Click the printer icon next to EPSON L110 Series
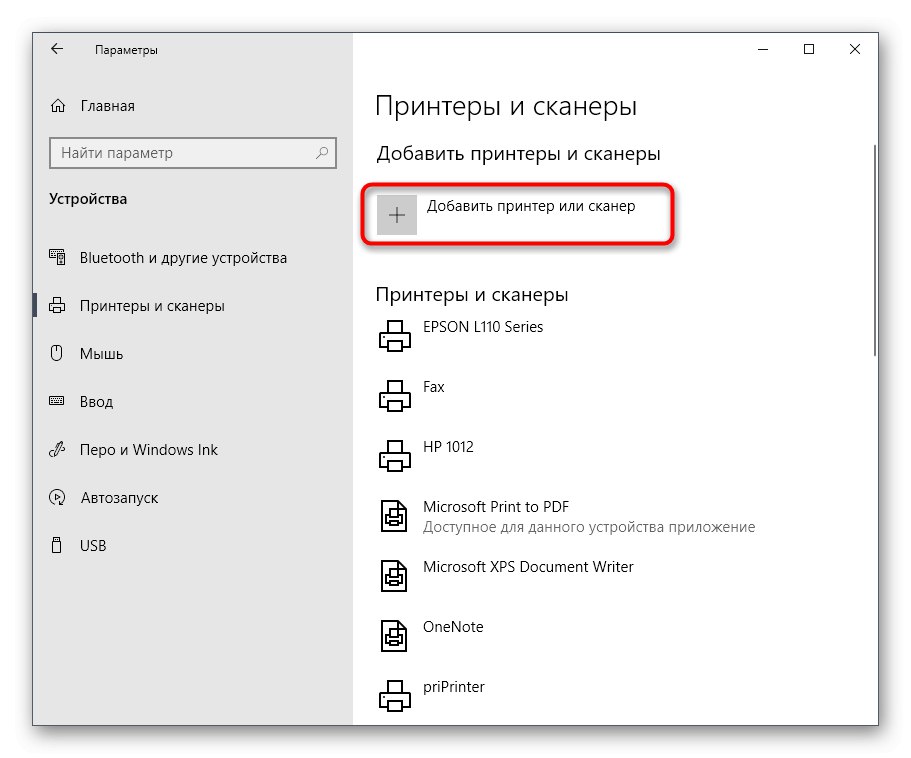 [x=394, y=336]
